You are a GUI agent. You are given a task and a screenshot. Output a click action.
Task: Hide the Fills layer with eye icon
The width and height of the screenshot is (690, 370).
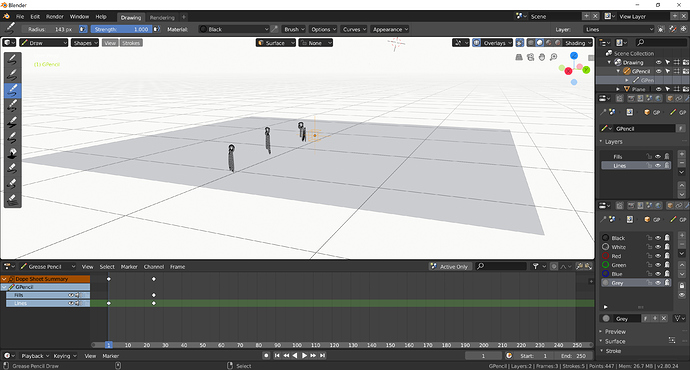coord(658,157)
